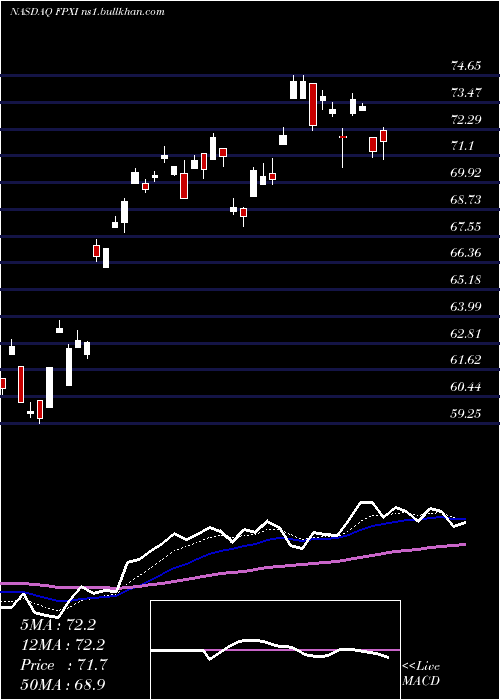Click the 69.92 price axis label
The width and height of the screenshot is (500, 700).
coord(466,173)
